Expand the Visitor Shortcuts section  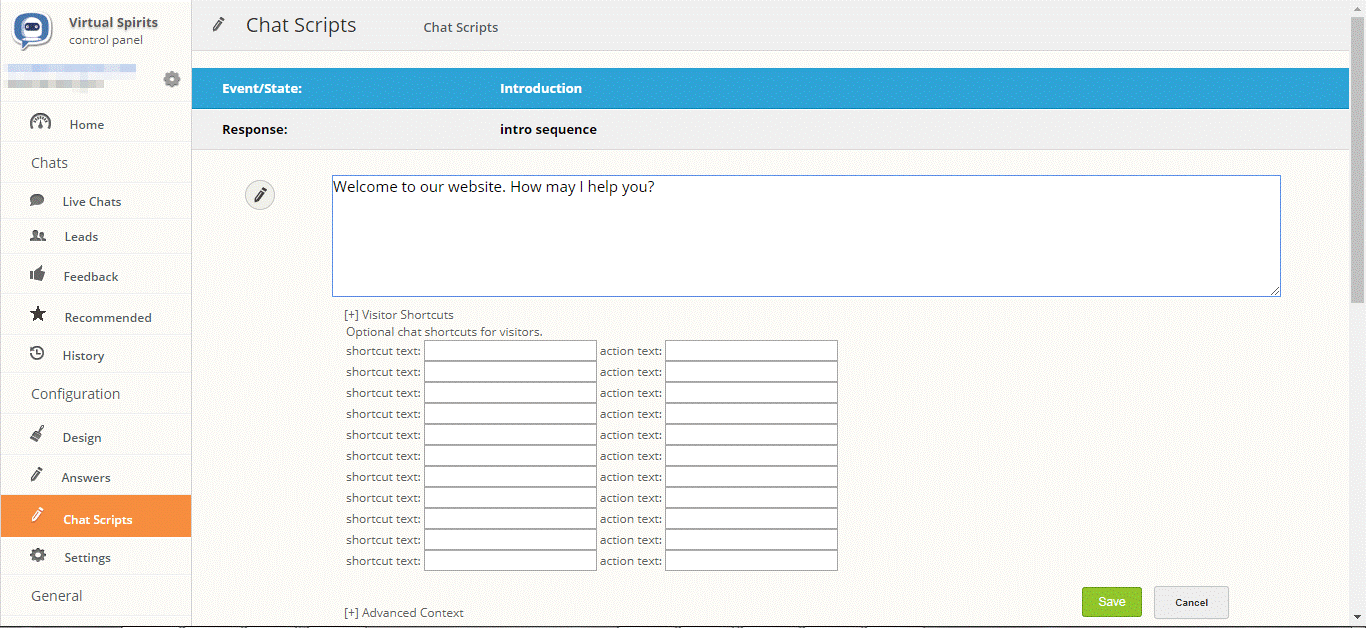click(x=399, y=314)
